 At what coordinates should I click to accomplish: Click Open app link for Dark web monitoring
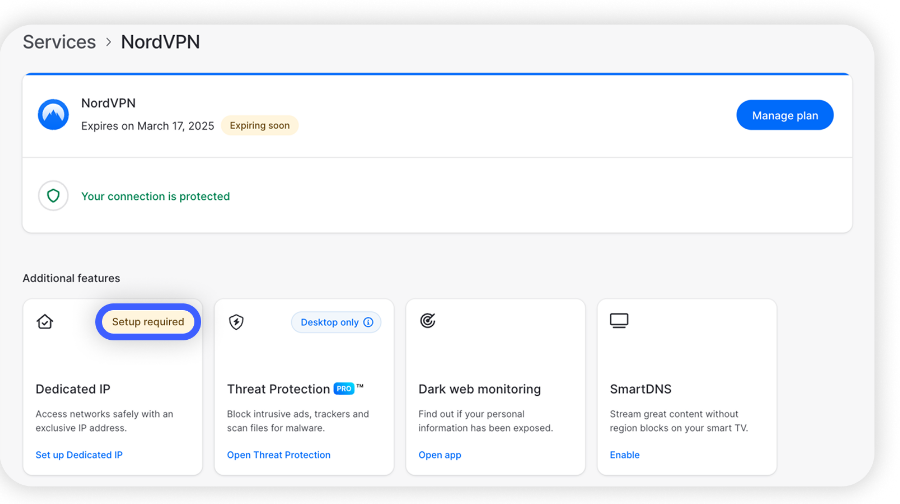coord(440,455)
